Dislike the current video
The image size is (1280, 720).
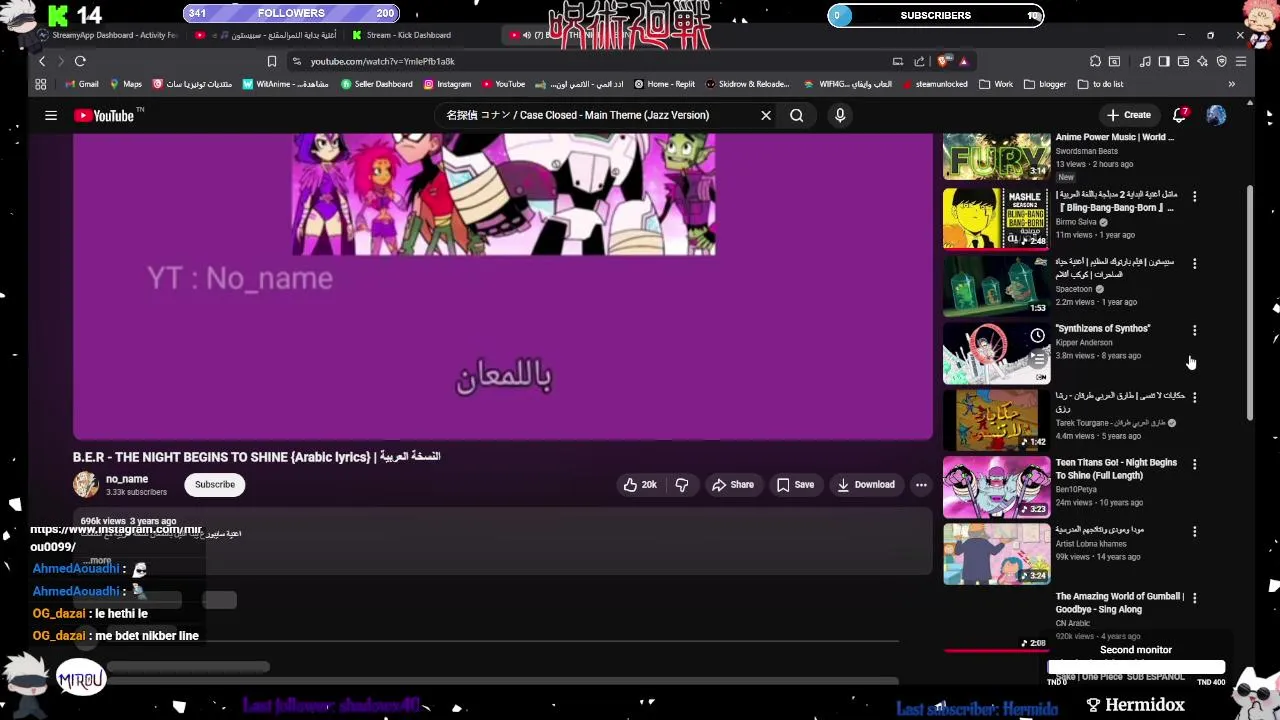click(682, 485)
